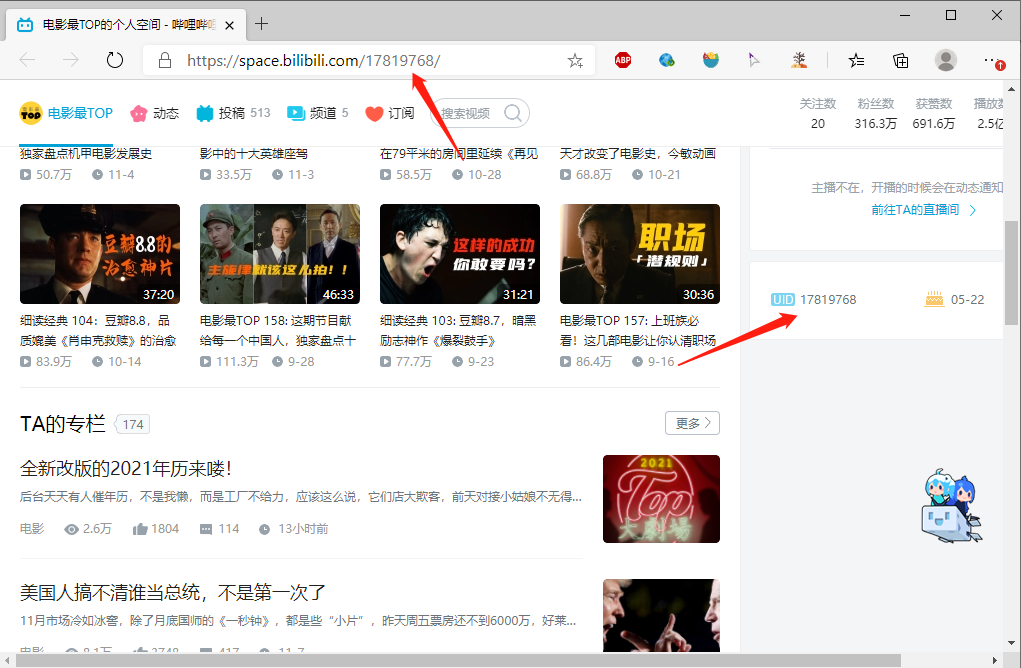Viewport: 1021px width, 668px height.
Task: Click the search magnifier icon
Action: coord(513,113)
